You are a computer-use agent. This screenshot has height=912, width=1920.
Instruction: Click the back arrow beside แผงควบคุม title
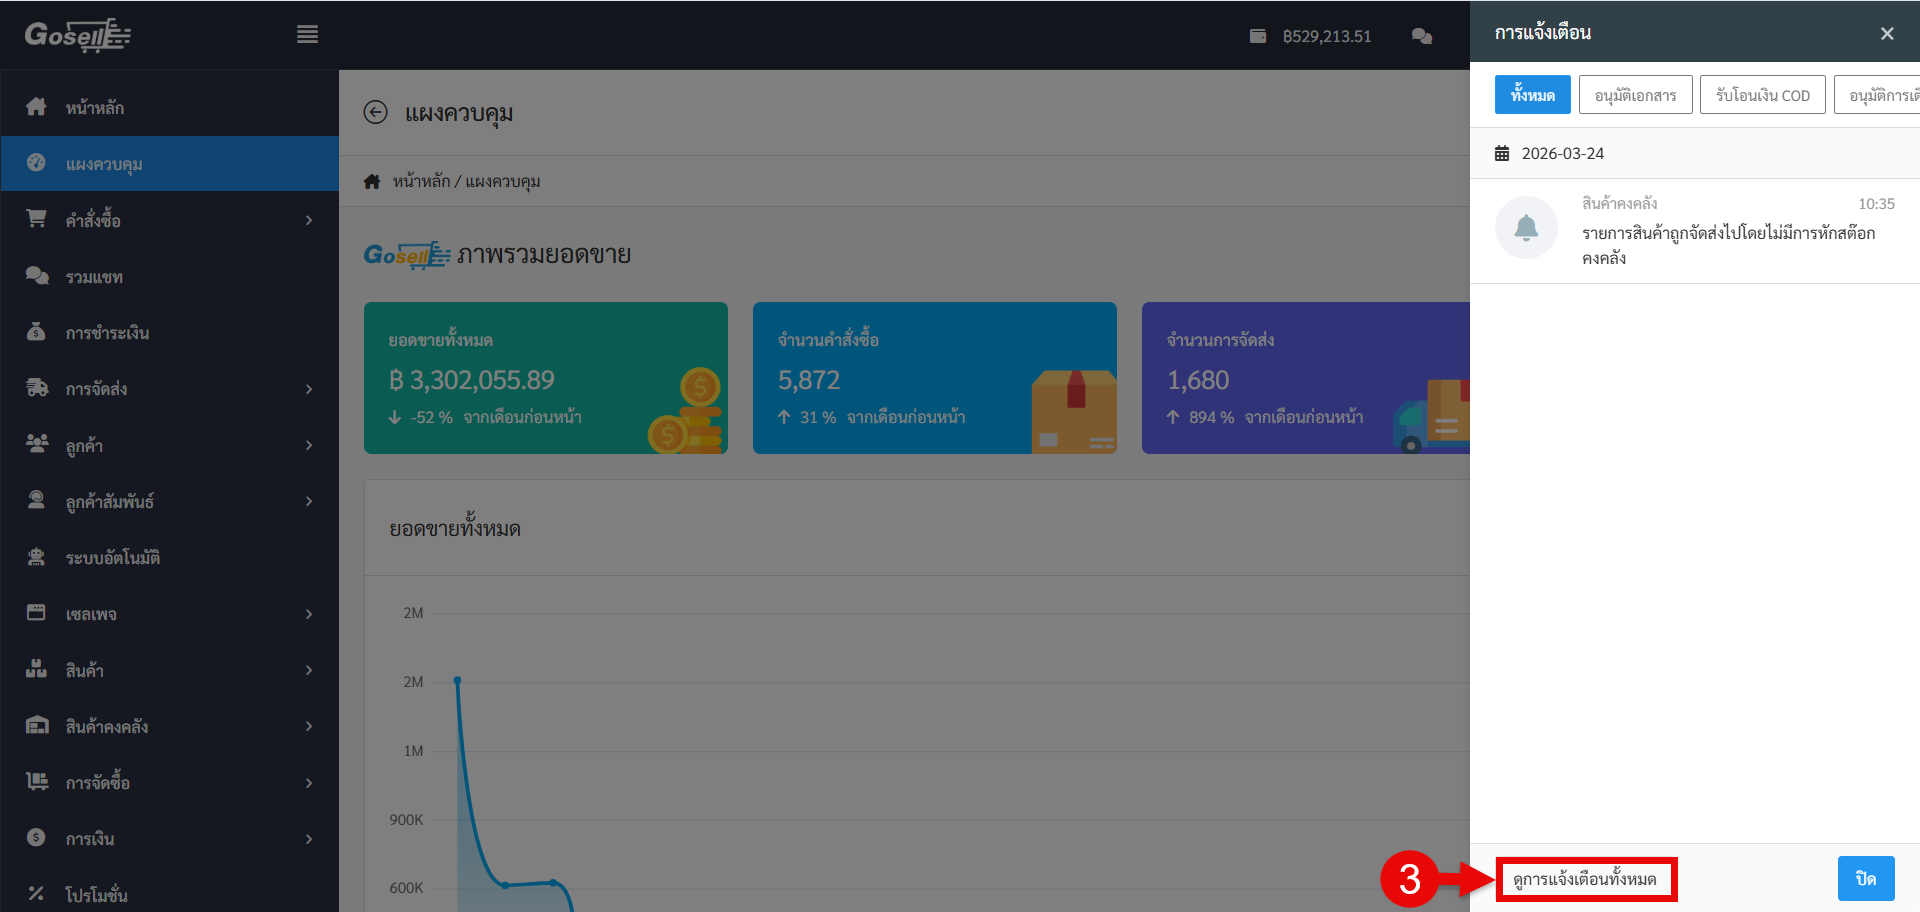click(x=375, y=113)
